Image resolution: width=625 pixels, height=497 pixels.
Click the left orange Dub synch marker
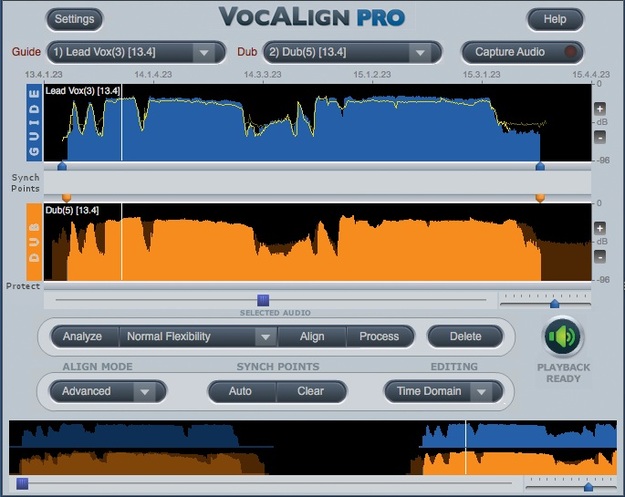[67, 198]
